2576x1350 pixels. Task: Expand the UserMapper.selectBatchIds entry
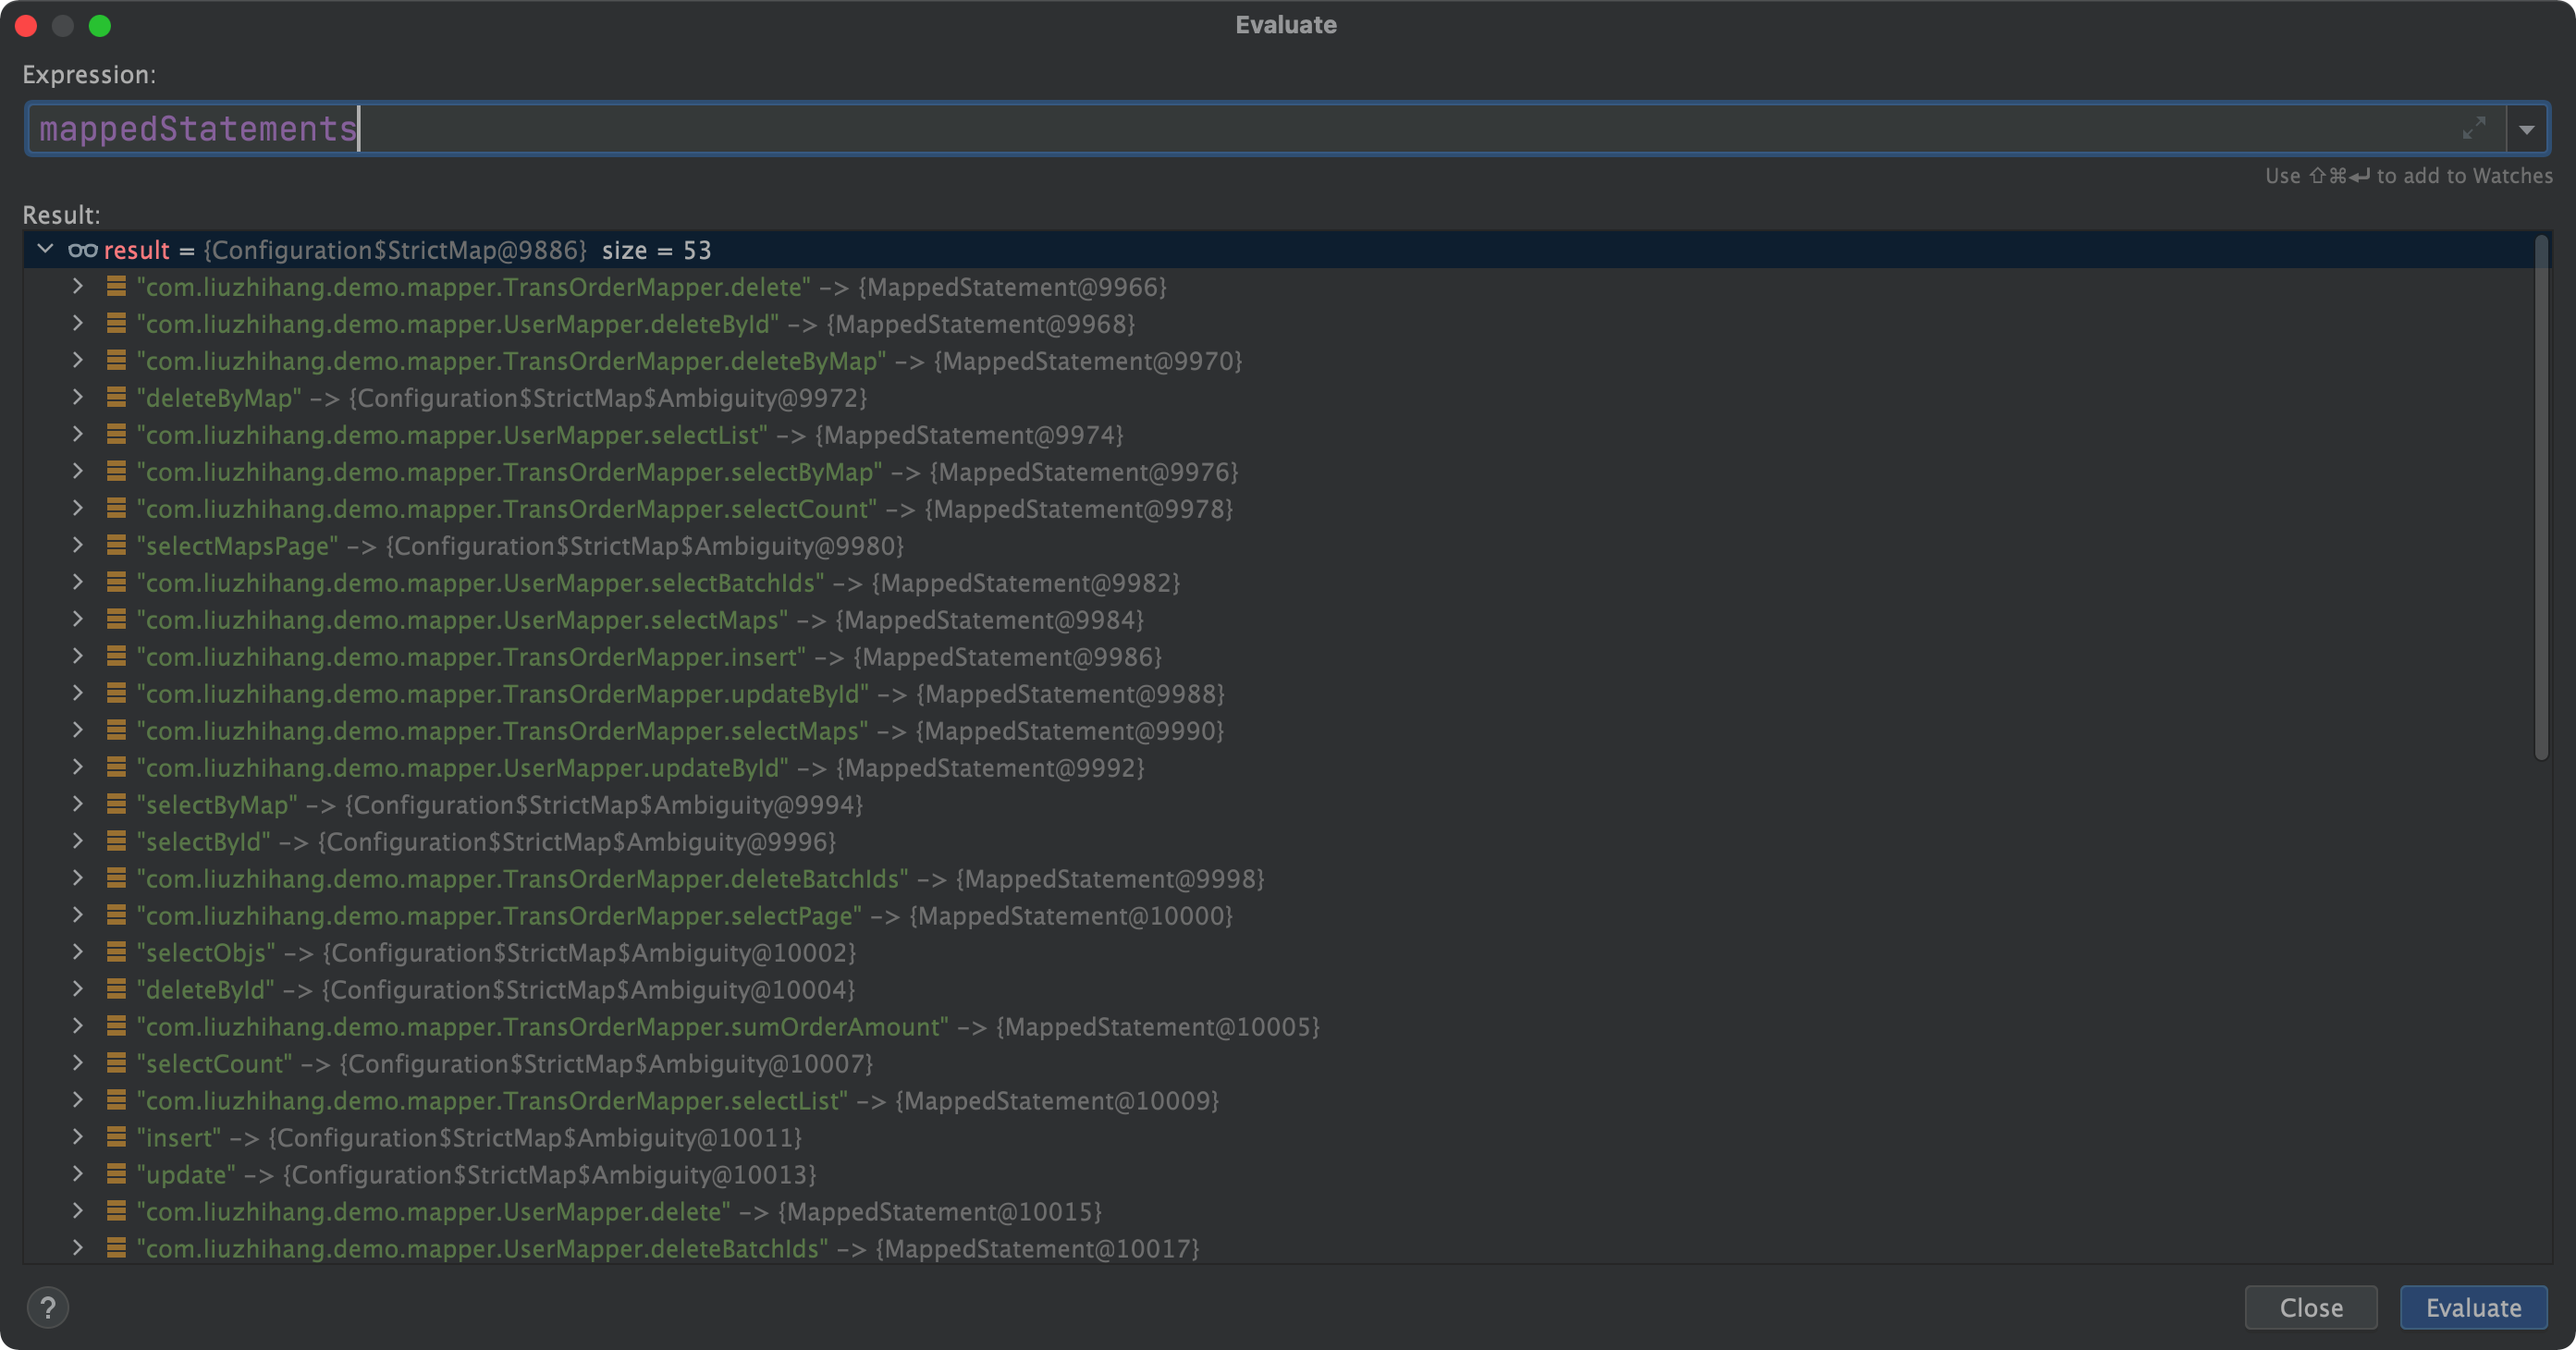tap(77, 582)
